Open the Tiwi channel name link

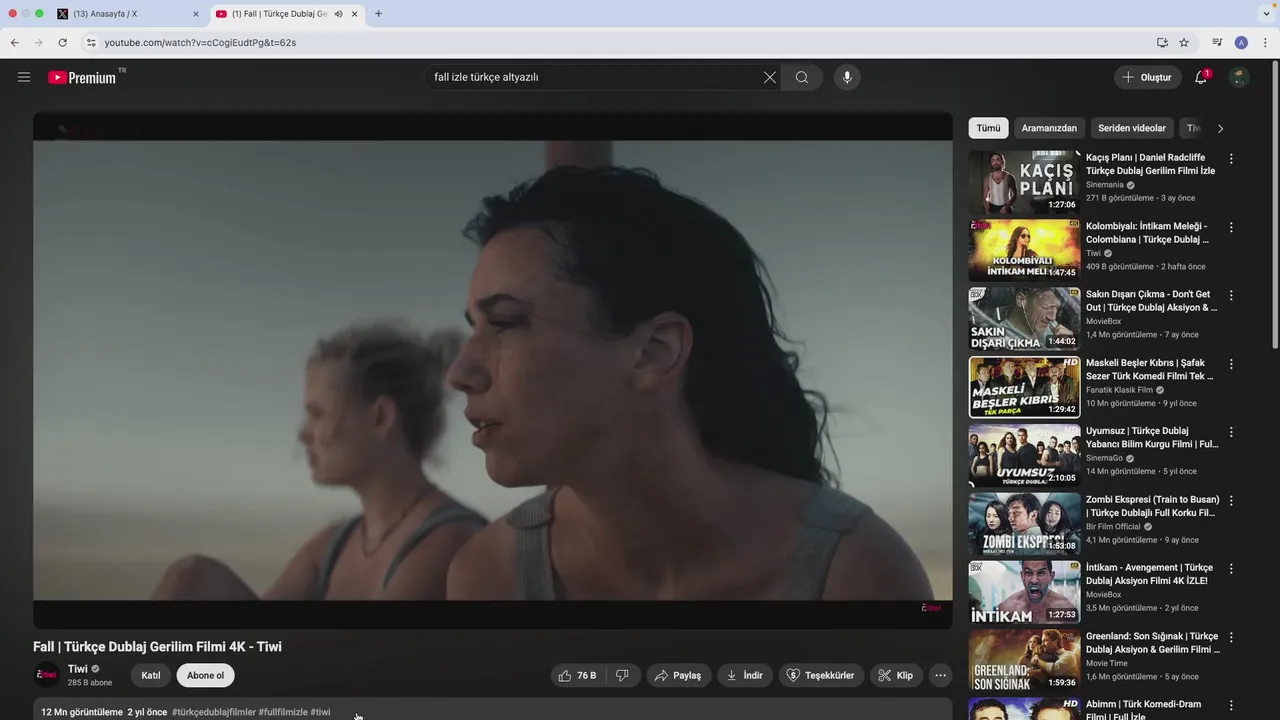pyautogui.click(x=77, y=669)
